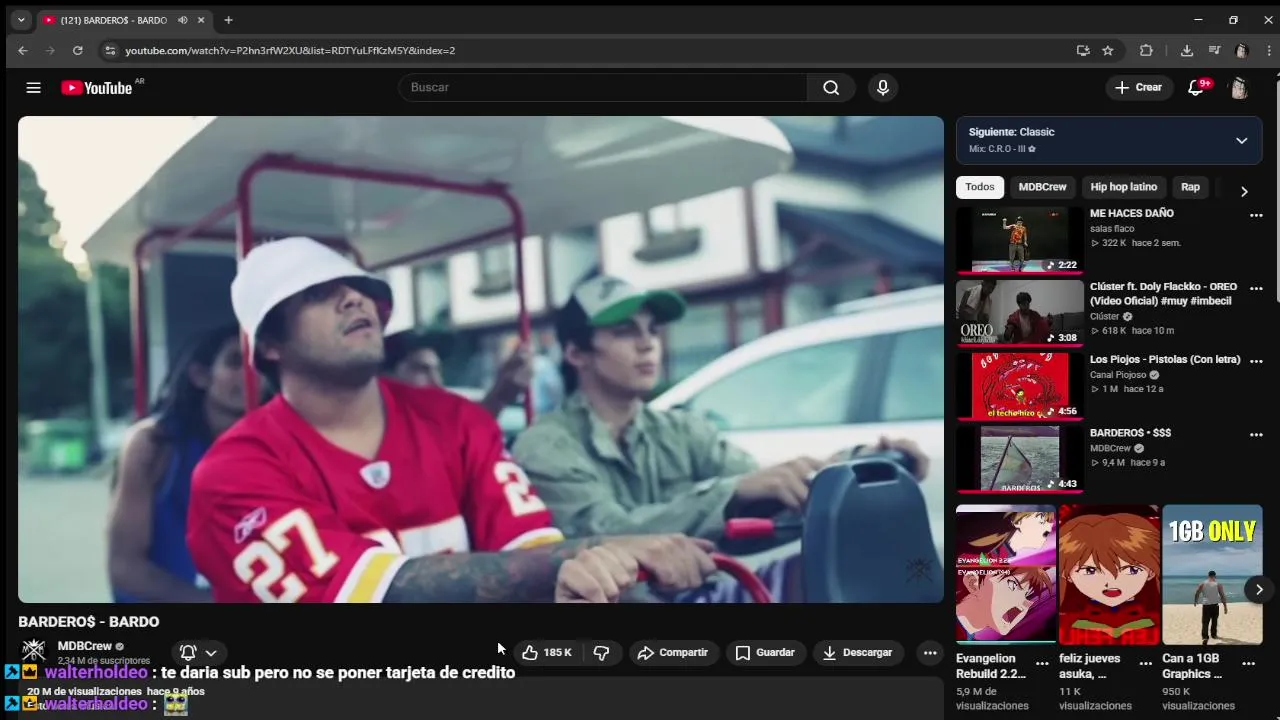Open Los Piojos Pistolas thumbnail
This screenshot has height=720, width=1280.
click(1019, 386)
